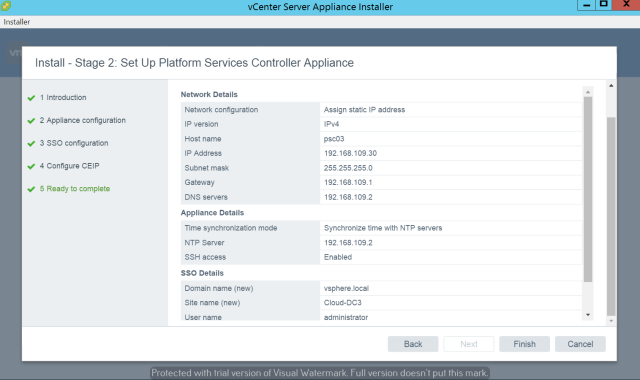Click the 'IP version' label

pyautogui.click(x=201, y=124)
